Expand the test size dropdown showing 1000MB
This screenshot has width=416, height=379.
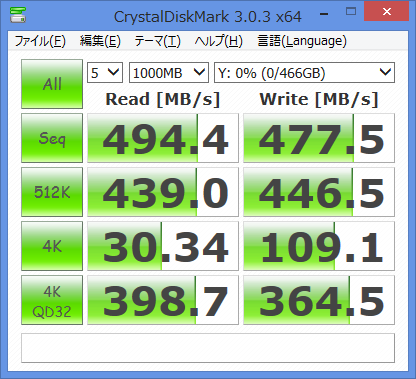[169, 72]
